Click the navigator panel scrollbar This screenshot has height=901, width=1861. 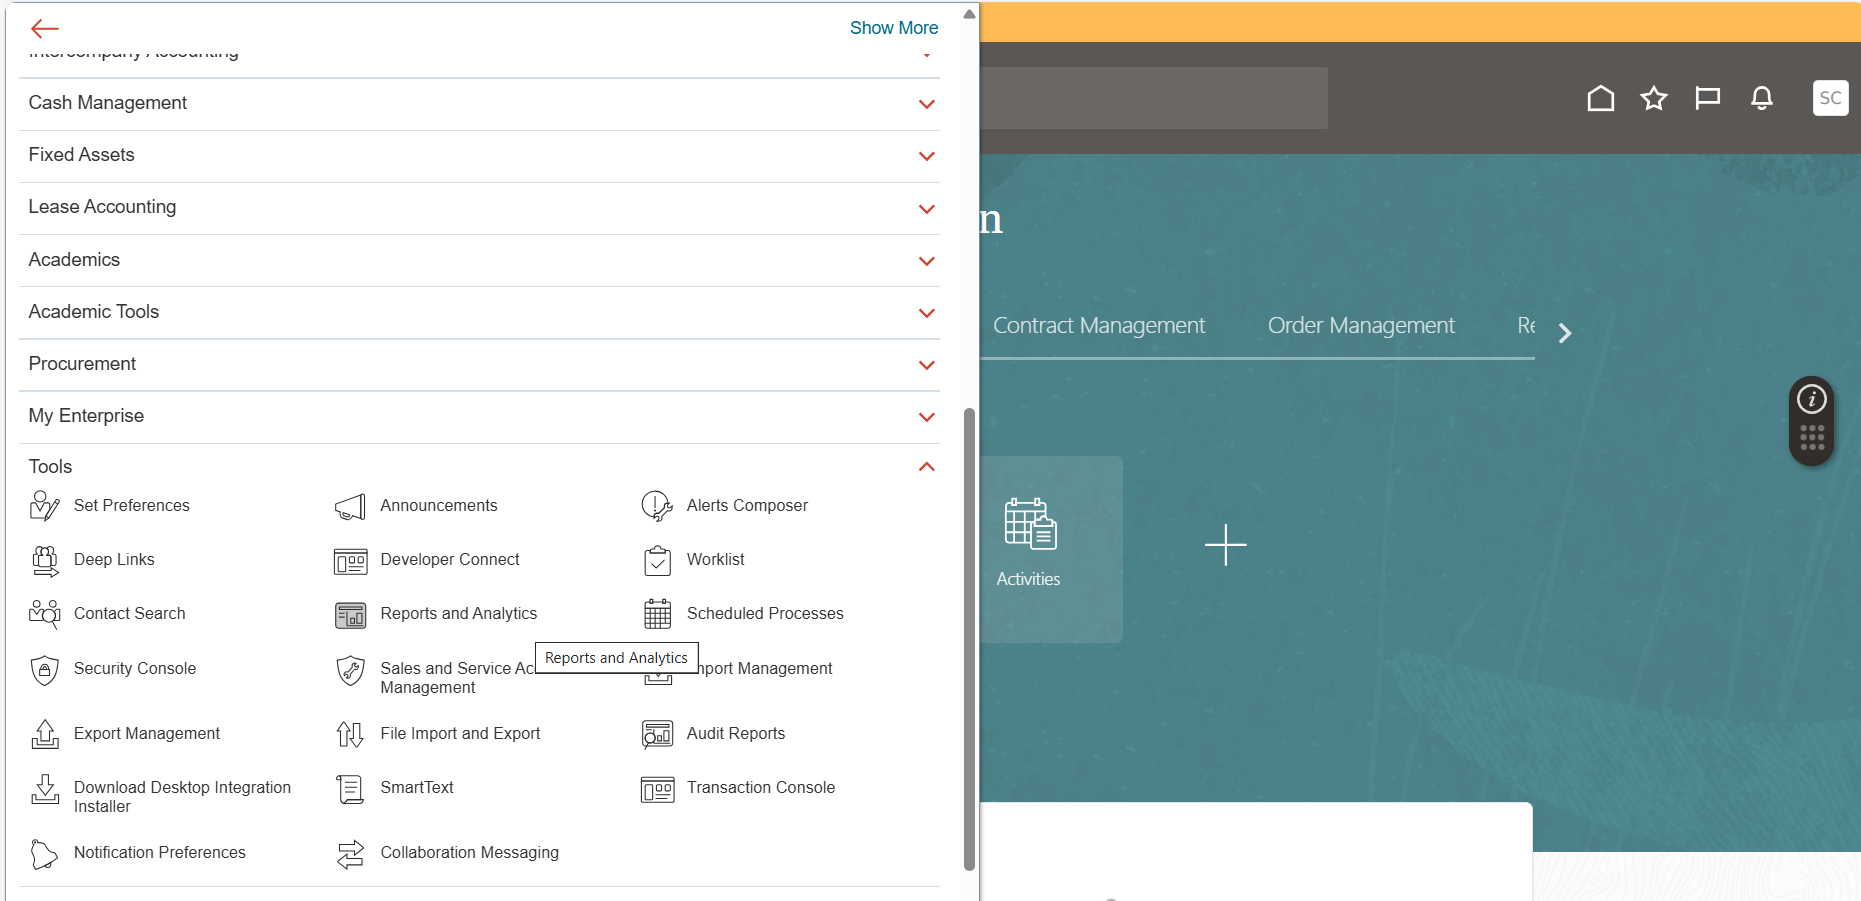(969, 639)
